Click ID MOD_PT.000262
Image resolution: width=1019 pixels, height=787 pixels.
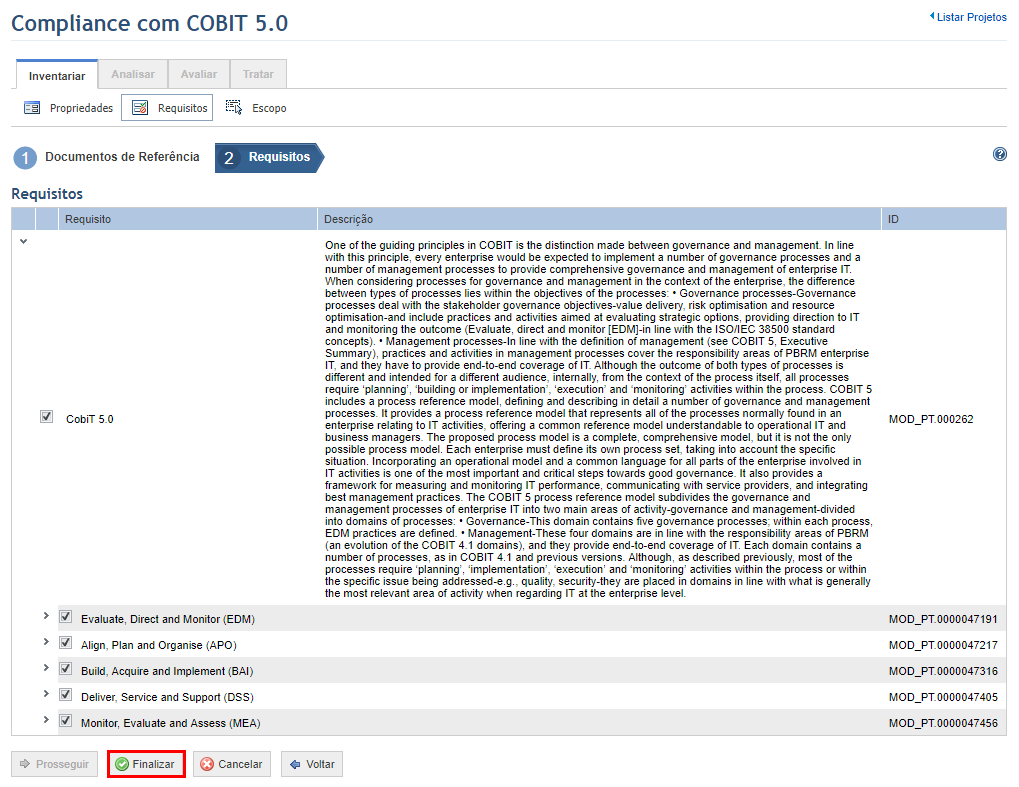(931, 419)
